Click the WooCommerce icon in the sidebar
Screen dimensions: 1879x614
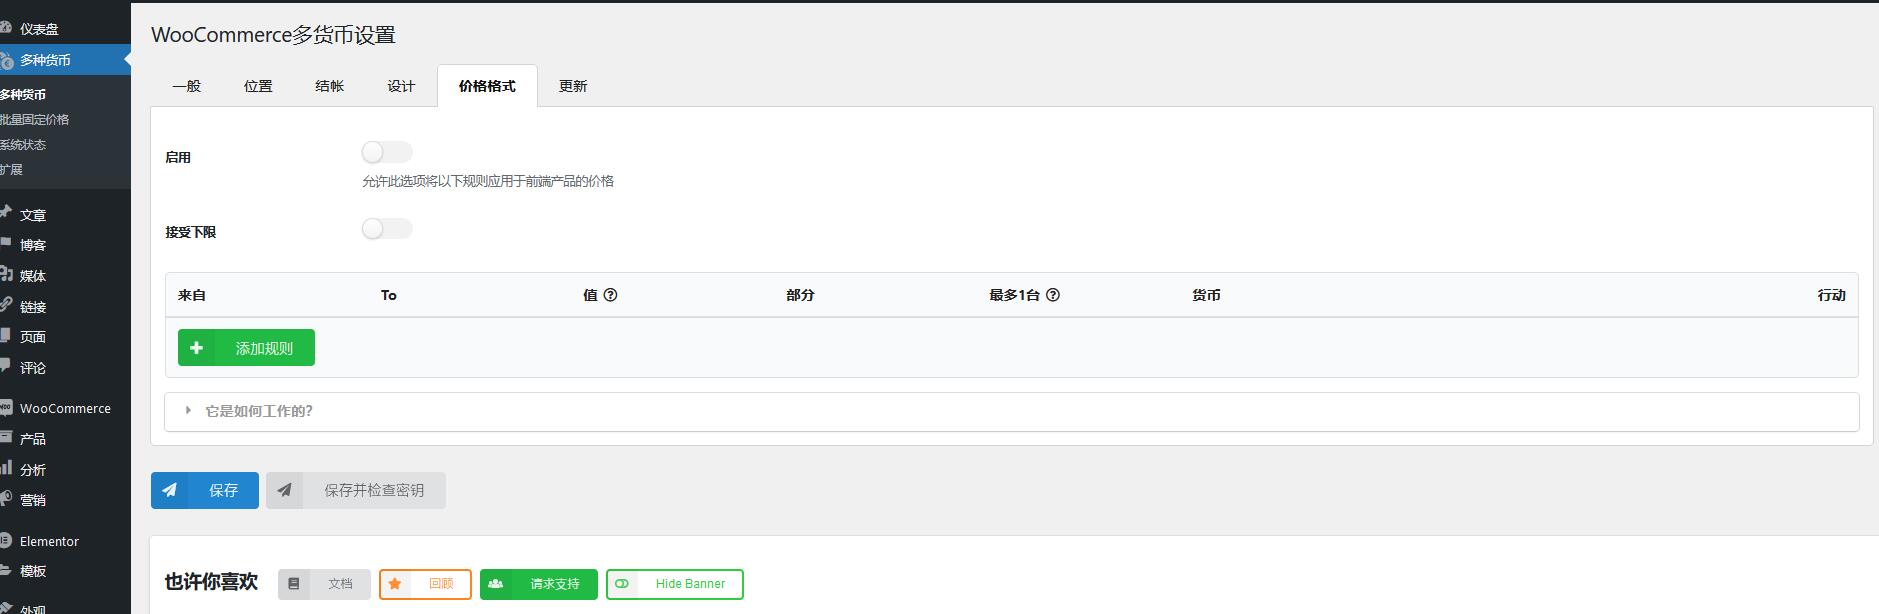click(x=6, y=408)
